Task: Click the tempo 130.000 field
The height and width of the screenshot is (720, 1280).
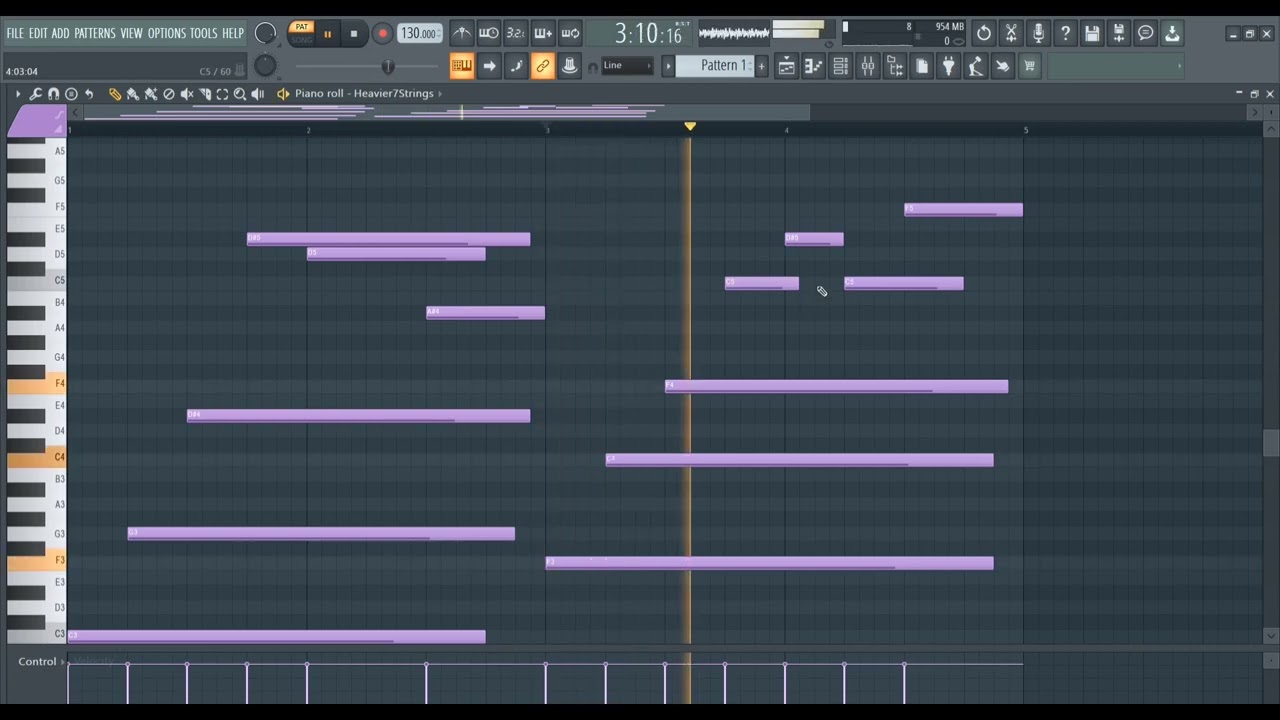Action: (419, 33)
